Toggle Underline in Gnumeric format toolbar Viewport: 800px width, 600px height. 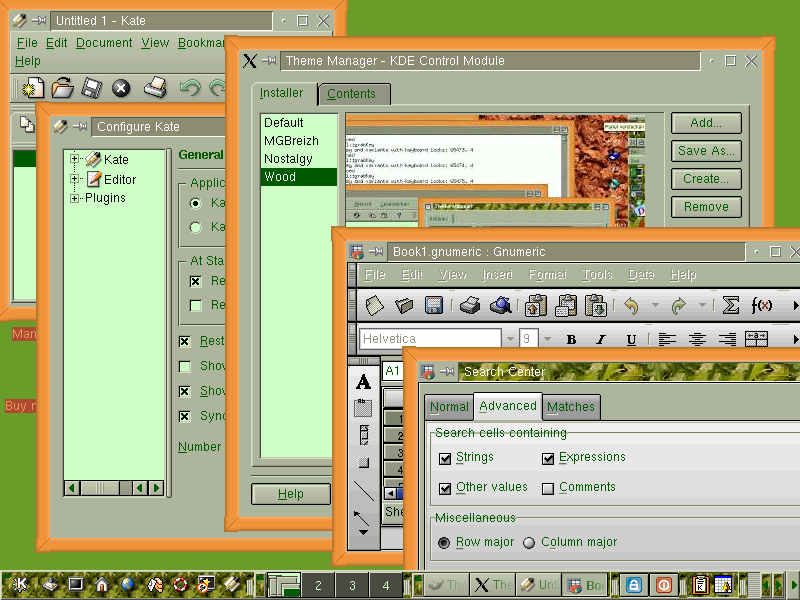(x=631, y=339)
